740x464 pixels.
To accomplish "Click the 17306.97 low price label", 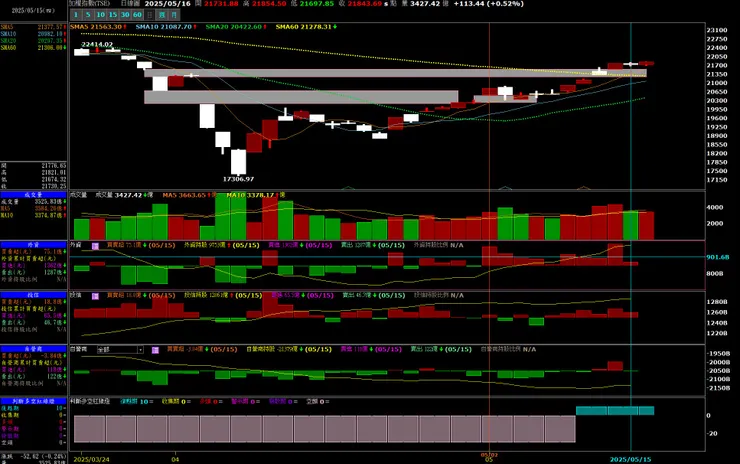I will (238, 179).
